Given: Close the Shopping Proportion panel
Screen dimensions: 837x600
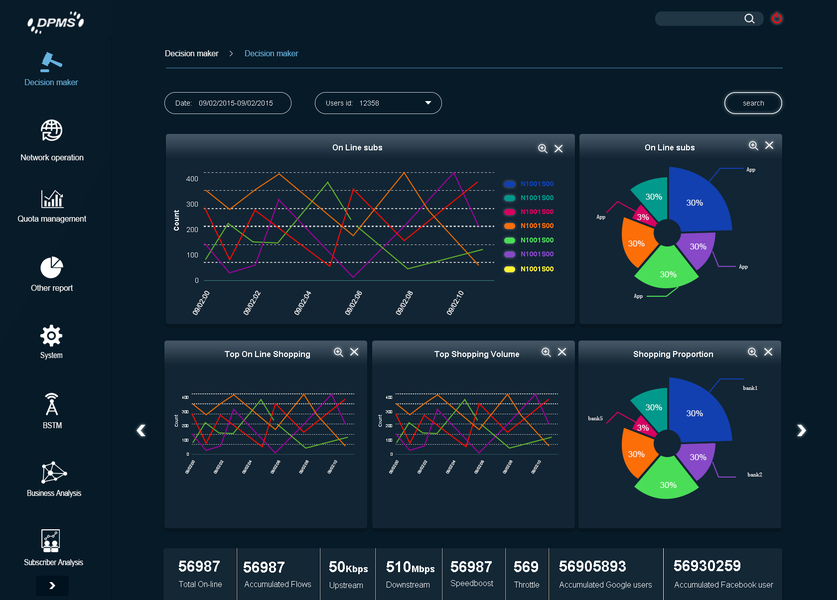Looking at the screenshot, I should click(x=768, y=352).
